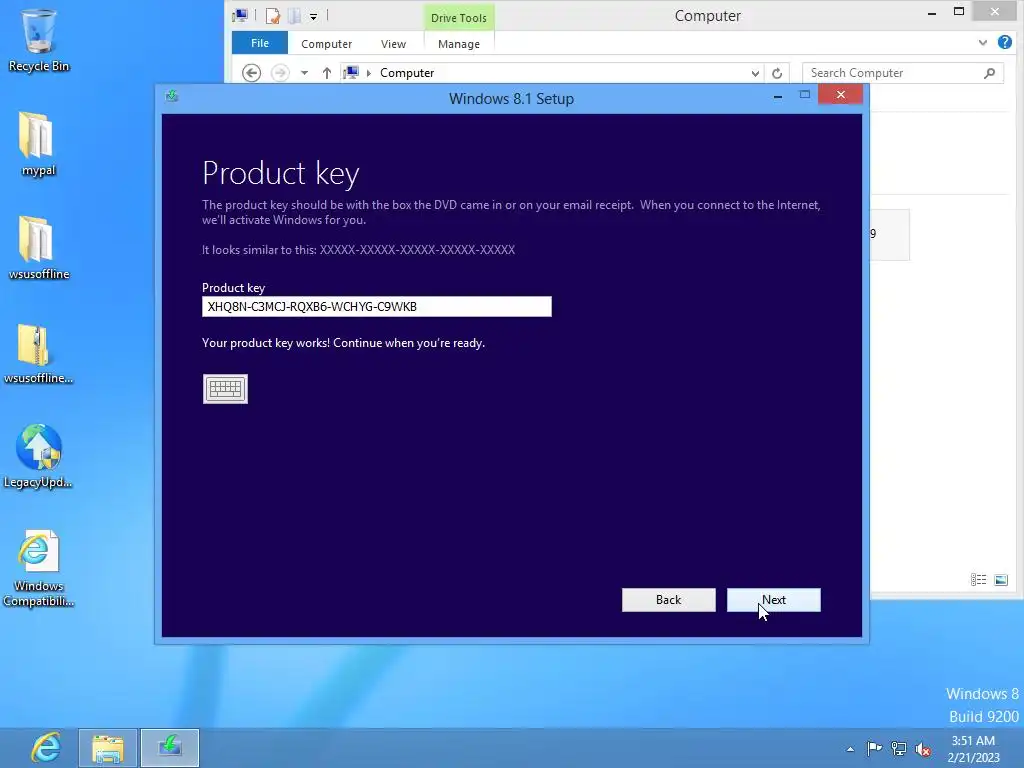Click New folder icon in quick access toolbar
1024x768 pixels.
[295, 16]
